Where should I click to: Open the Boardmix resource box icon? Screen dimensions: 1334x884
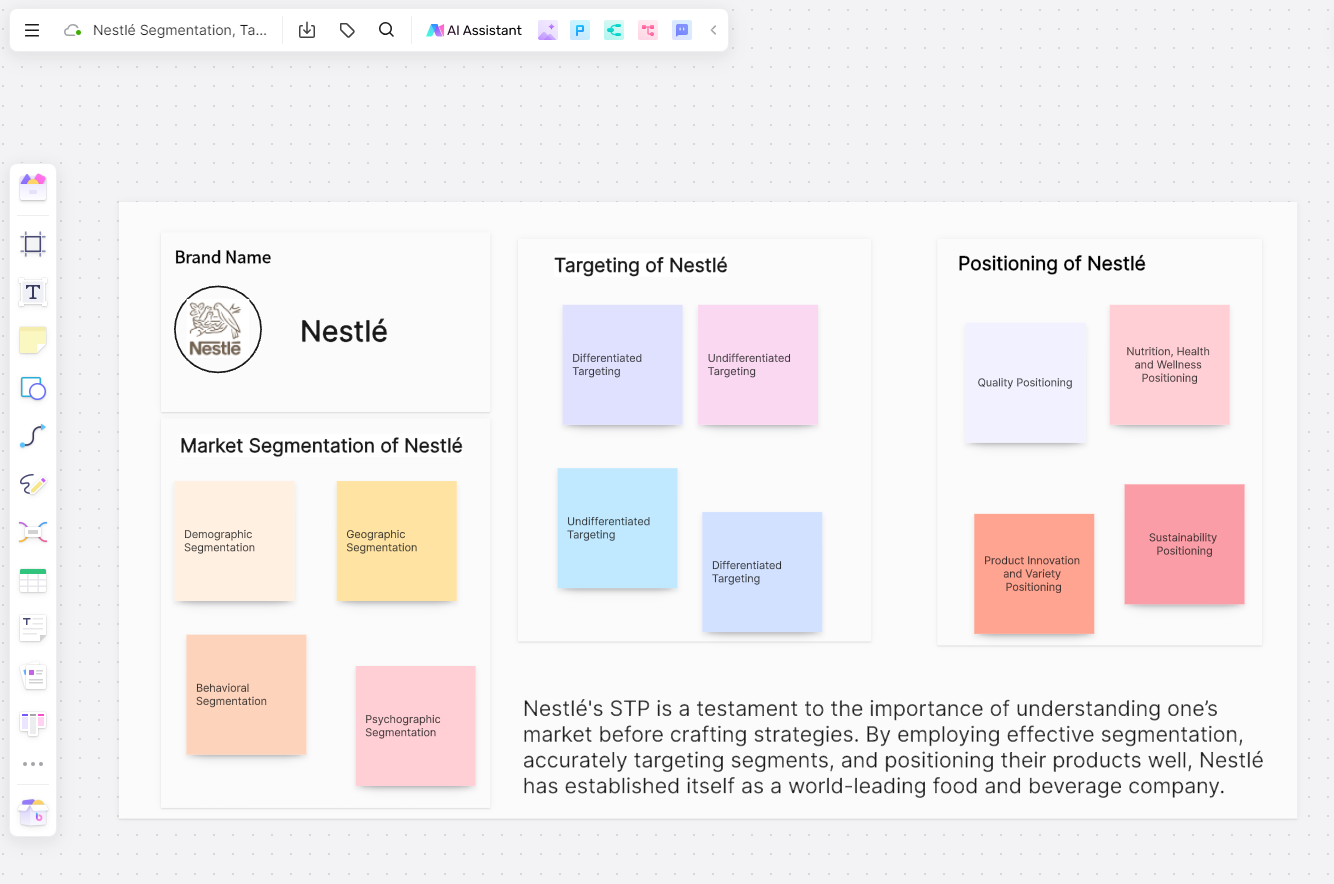[x=33, y=812]
